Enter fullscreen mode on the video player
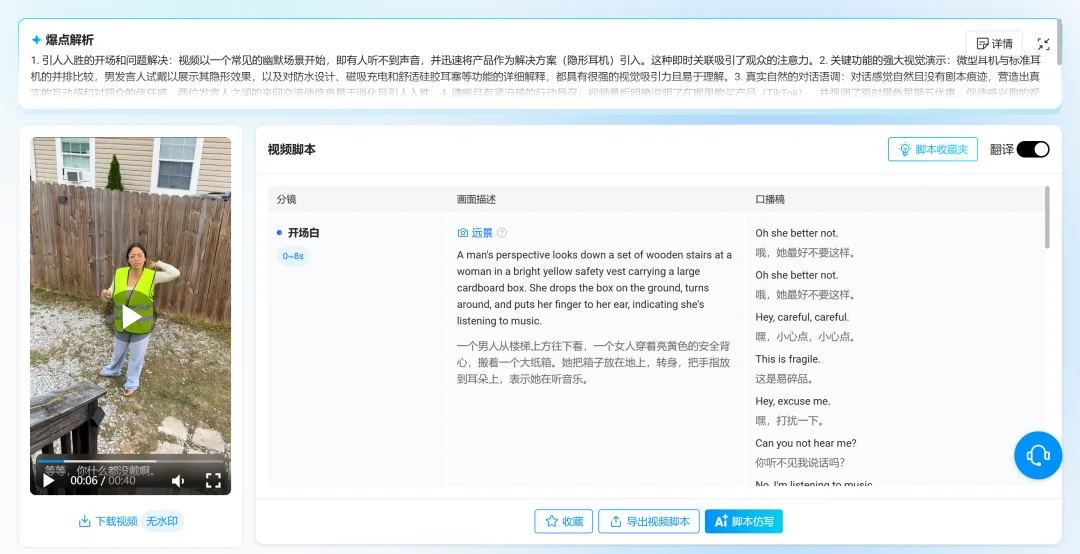Screen dimensions: 1080x554 [213, 481]
